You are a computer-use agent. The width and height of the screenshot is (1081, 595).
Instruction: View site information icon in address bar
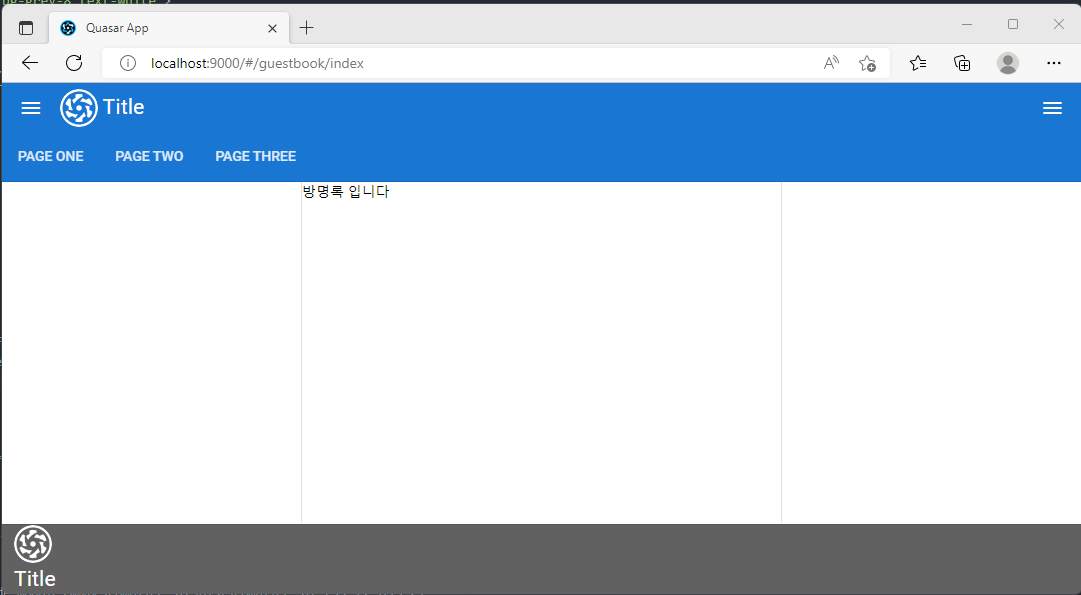[x=128, y=63]
